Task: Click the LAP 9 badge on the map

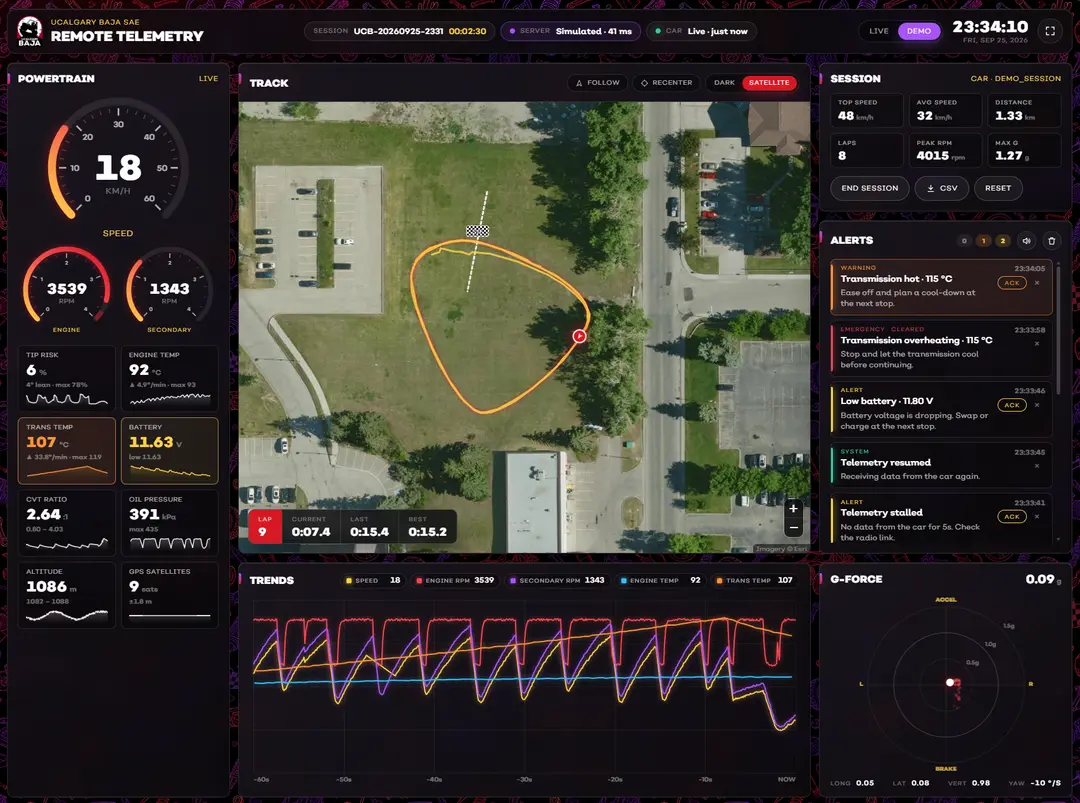Action: pos(264,527)
